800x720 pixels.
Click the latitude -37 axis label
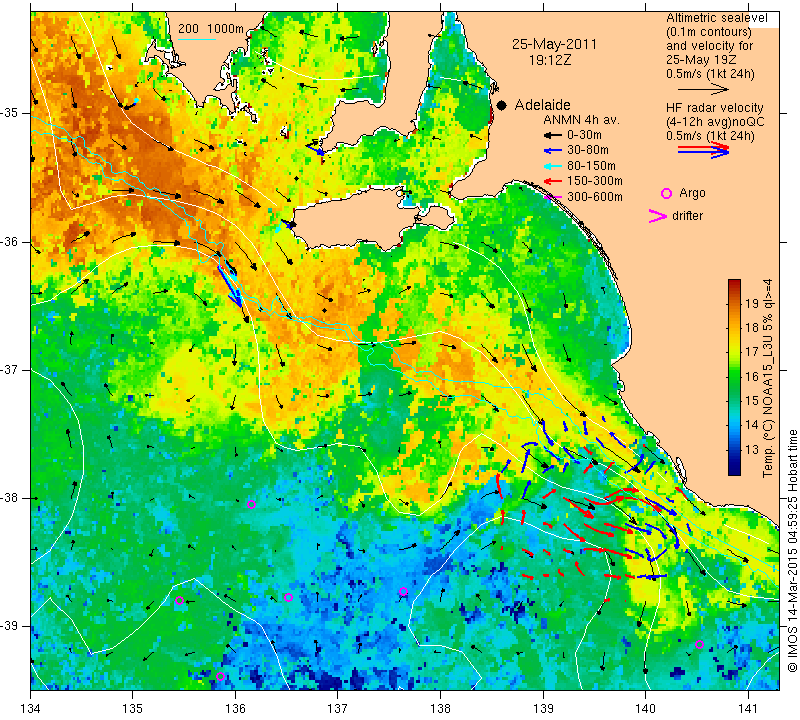[9, 369]
